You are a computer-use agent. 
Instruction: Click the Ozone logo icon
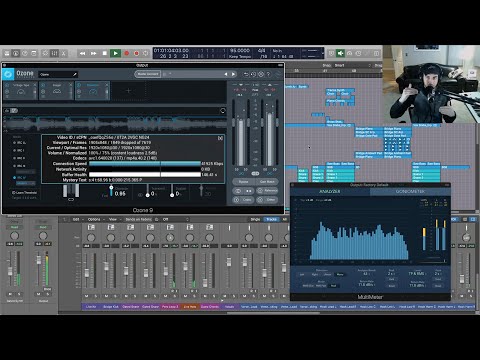pyautogui.click(x=8, y=74)
